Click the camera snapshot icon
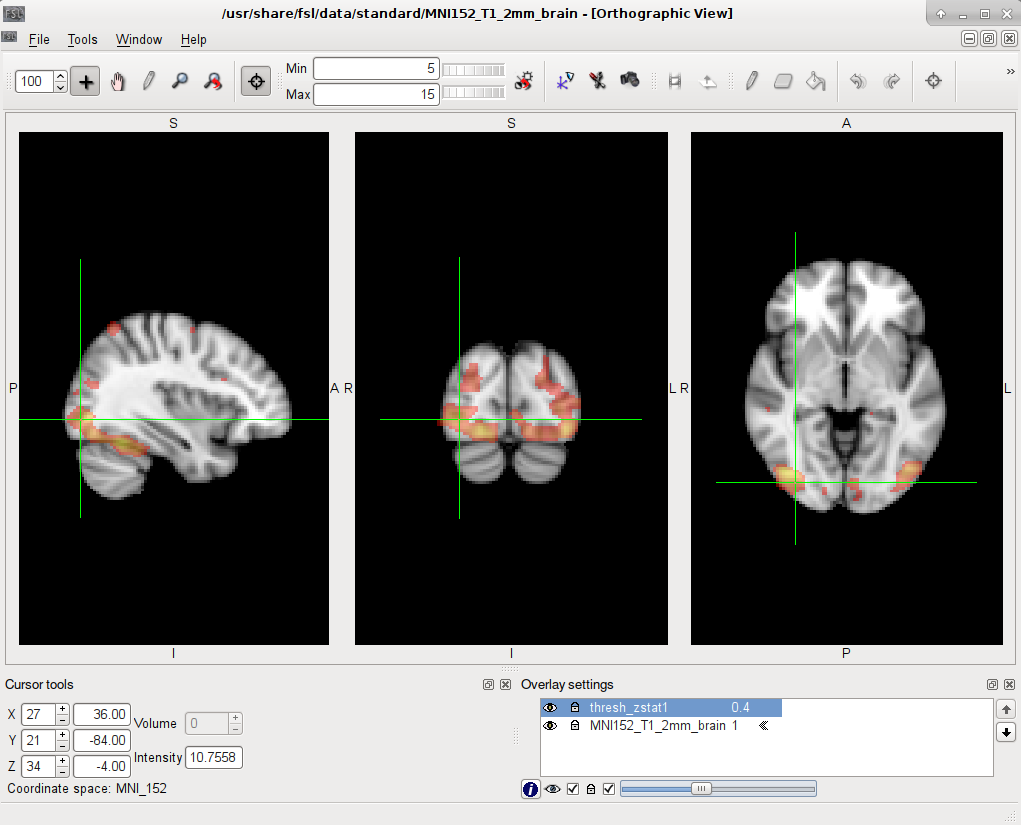 click(x=630, y=80)
